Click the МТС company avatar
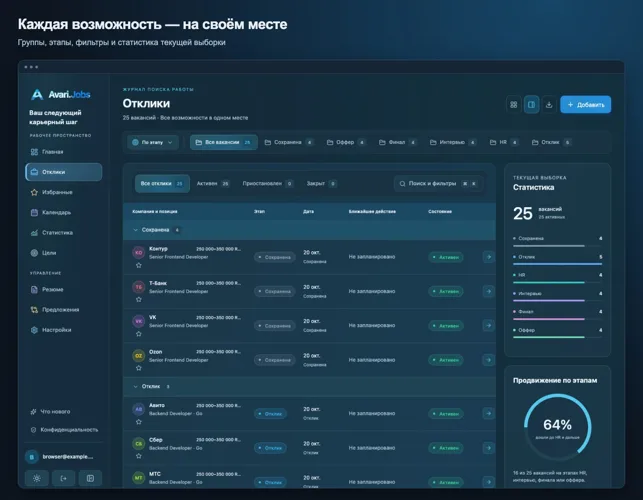Screen dimensions: 643x500 point(139,477)
